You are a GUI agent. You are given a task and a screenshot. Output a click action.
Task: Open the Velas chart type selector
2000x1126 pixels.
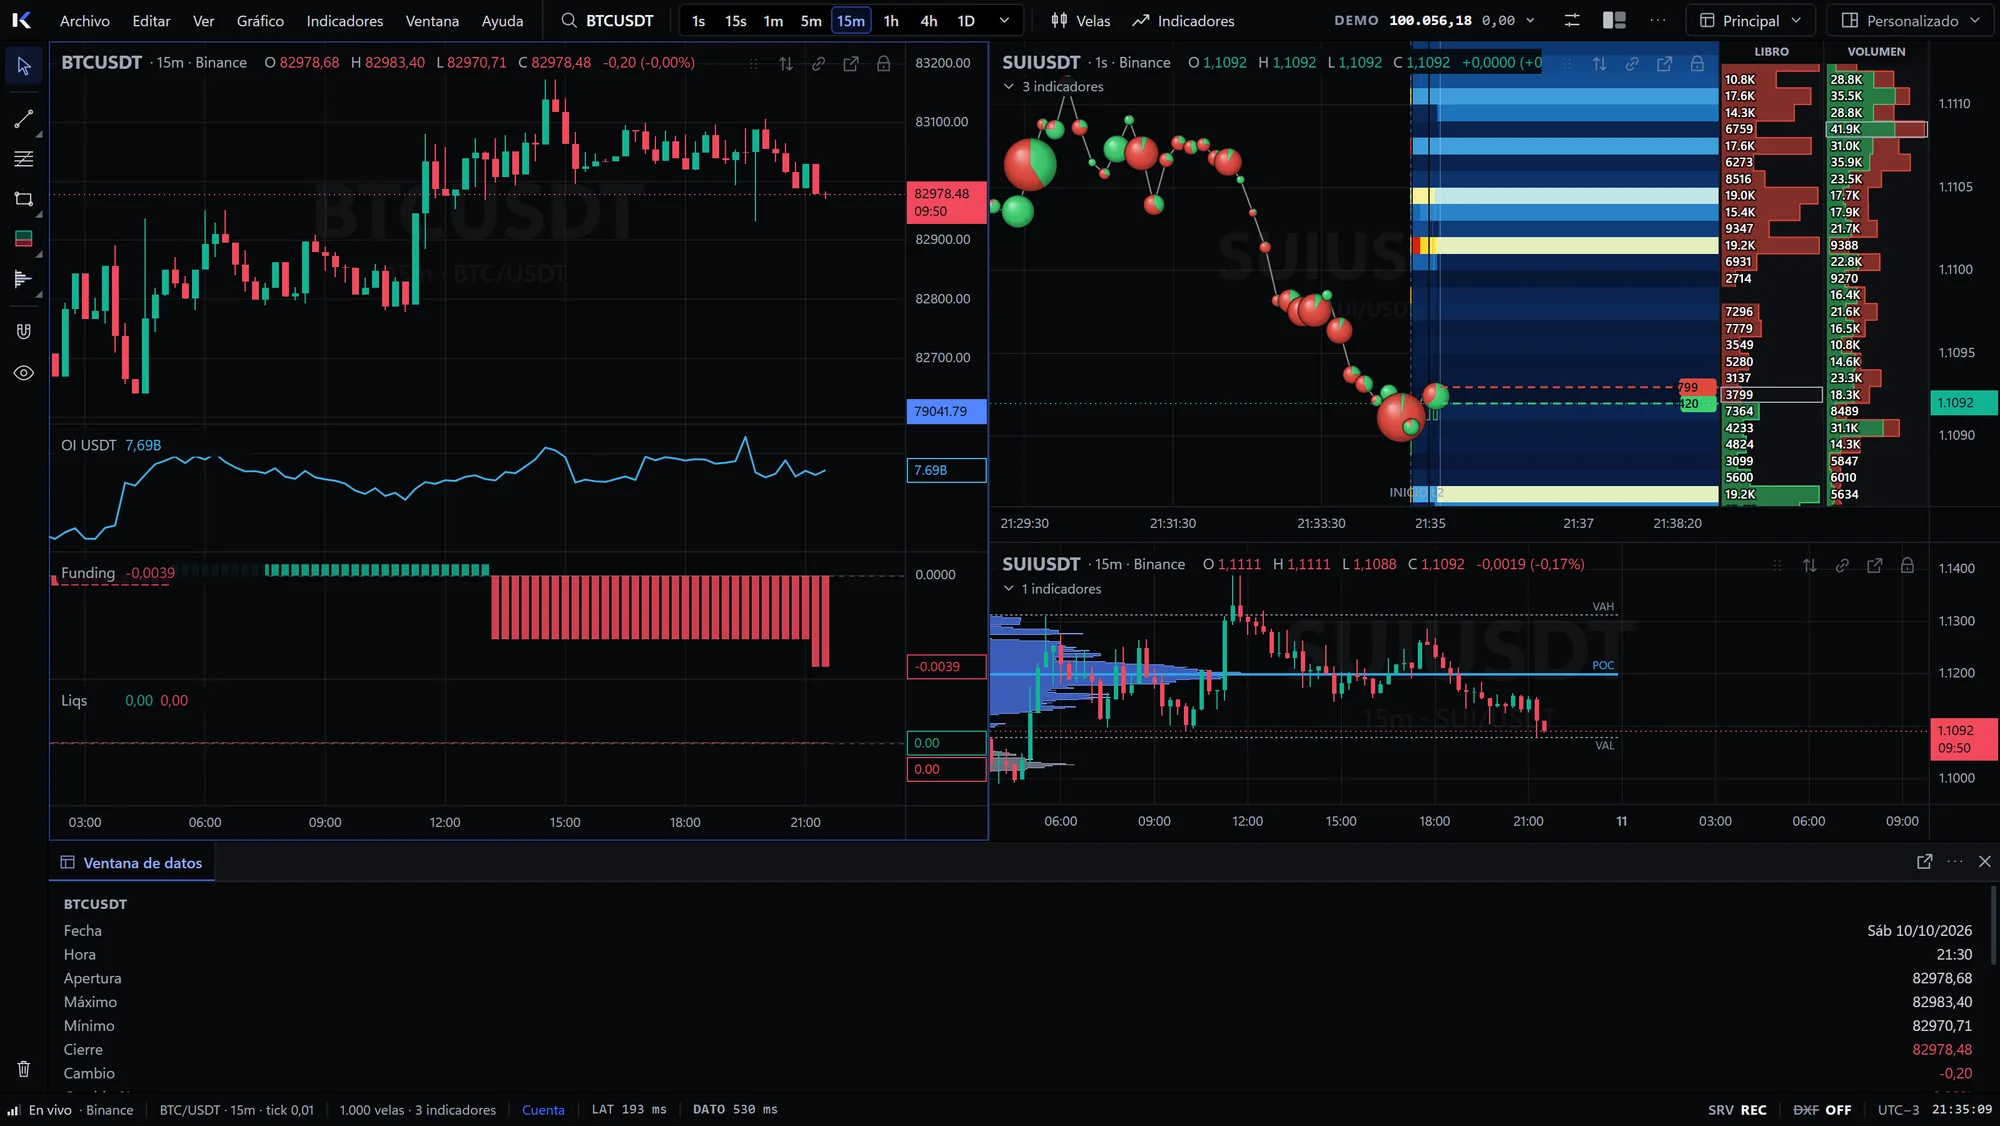(1080, 20)
